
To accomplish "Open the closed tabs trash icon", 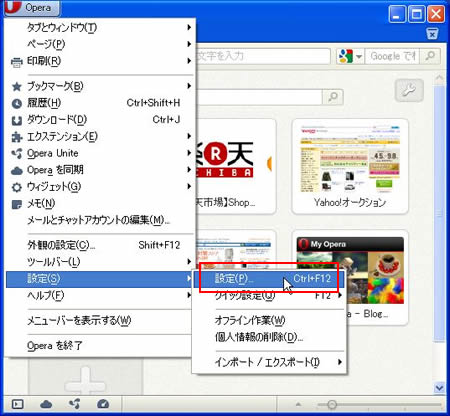I will (432, 34).
